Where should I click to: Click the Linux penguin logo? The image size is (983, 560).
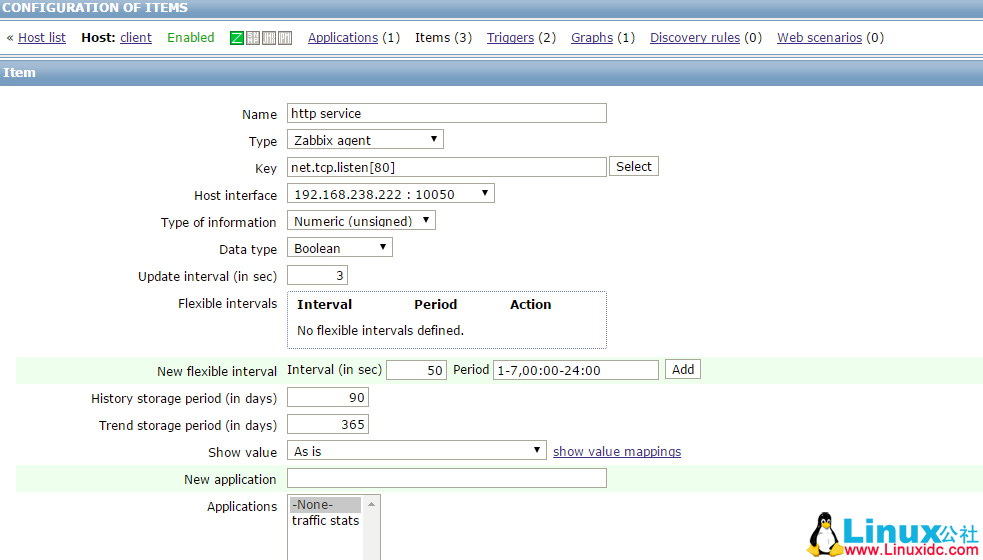pyautogui.click(x=825, y=535)
